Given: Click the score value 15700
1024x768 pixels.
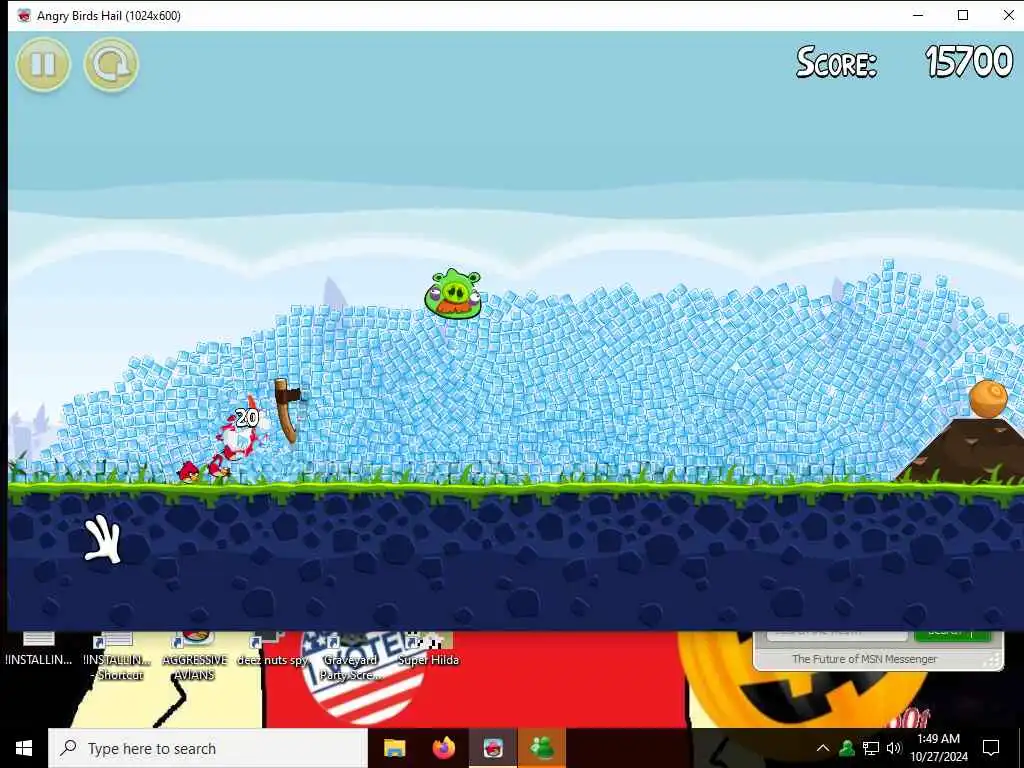Looking at the screenshot, I should coord(969,62).
